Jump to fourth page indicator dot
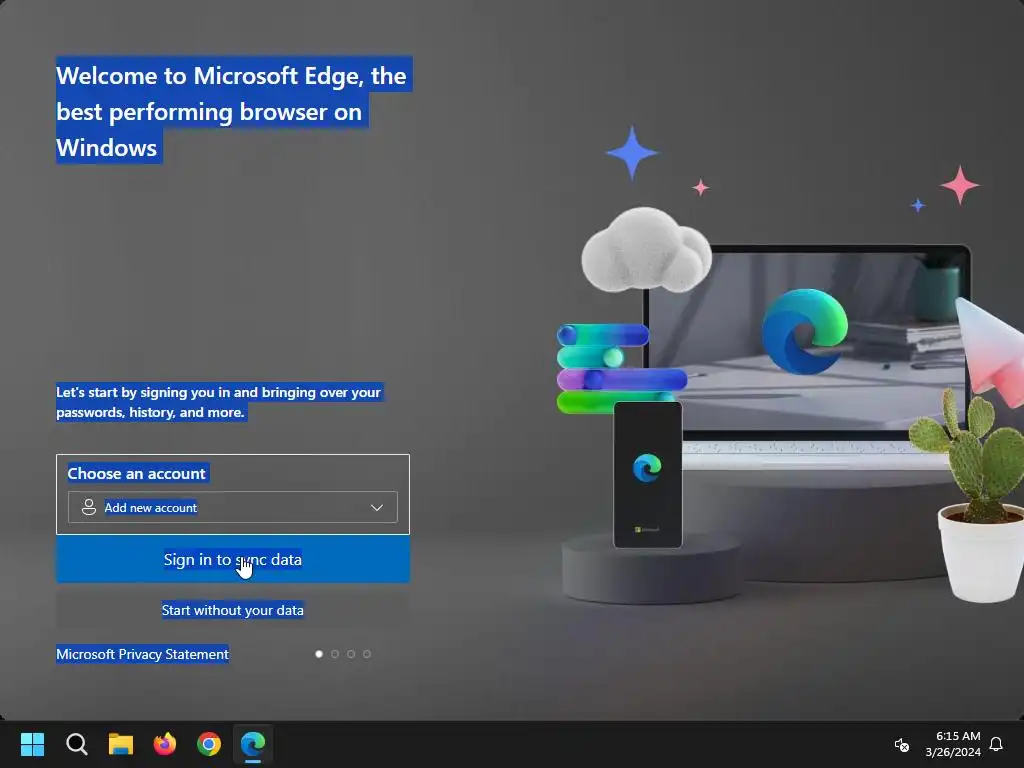The width and height of the screenshot is (1024, 768). [367, 654]
